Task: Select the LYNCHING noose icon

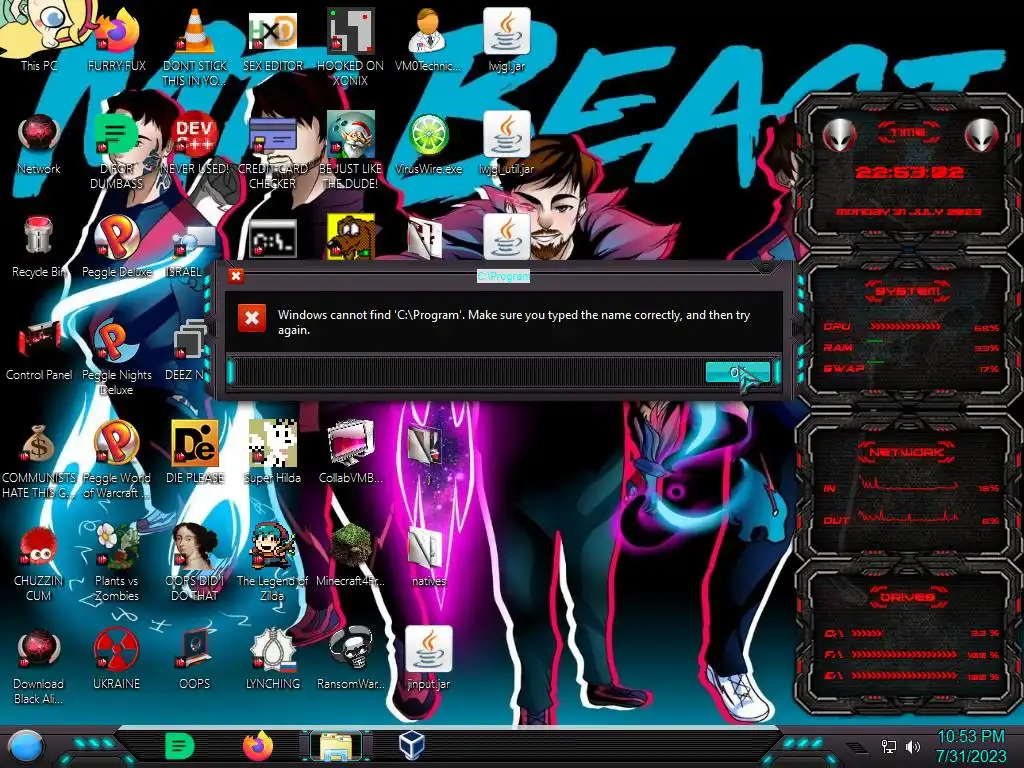Action: (x=272, y=658)
